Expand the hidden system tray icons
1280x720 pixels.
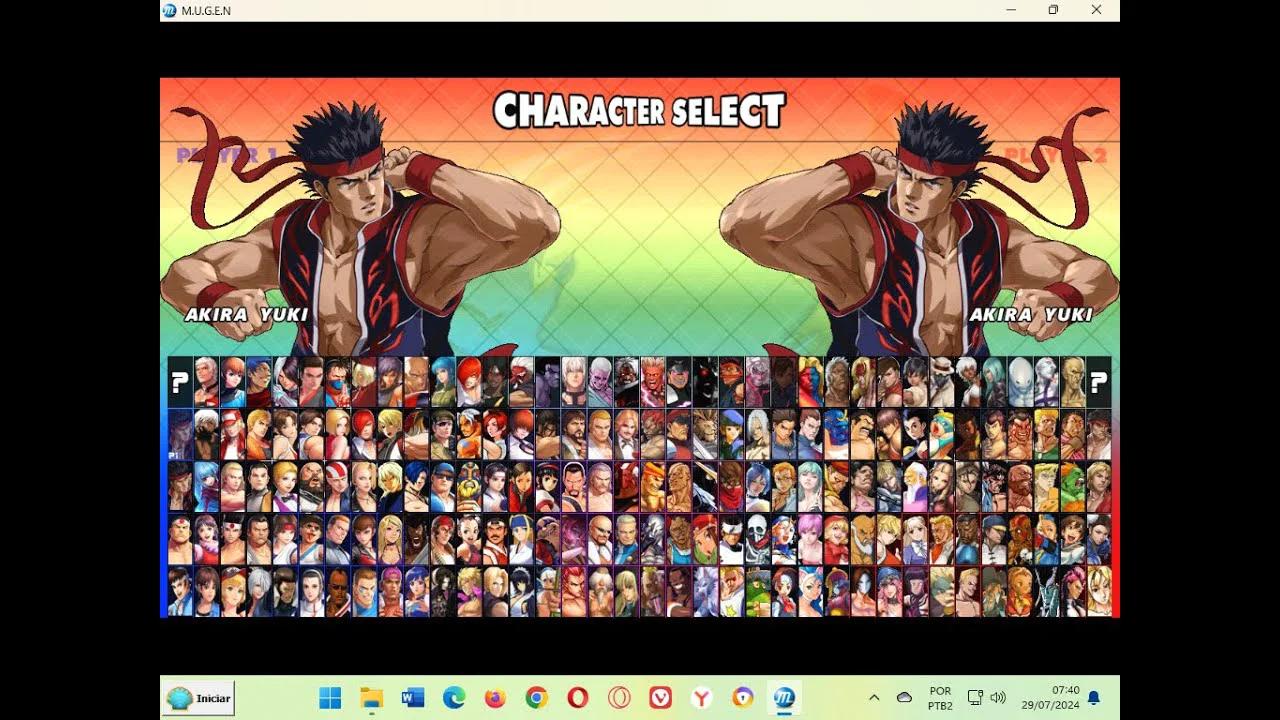873,698
